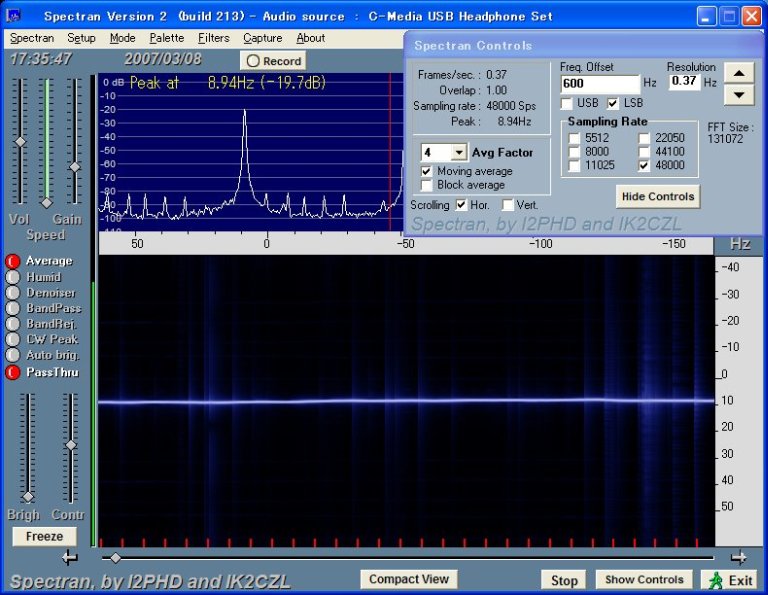
Task: Select the 22050 sampling rate checkbox
Action: tap(644, 138)
